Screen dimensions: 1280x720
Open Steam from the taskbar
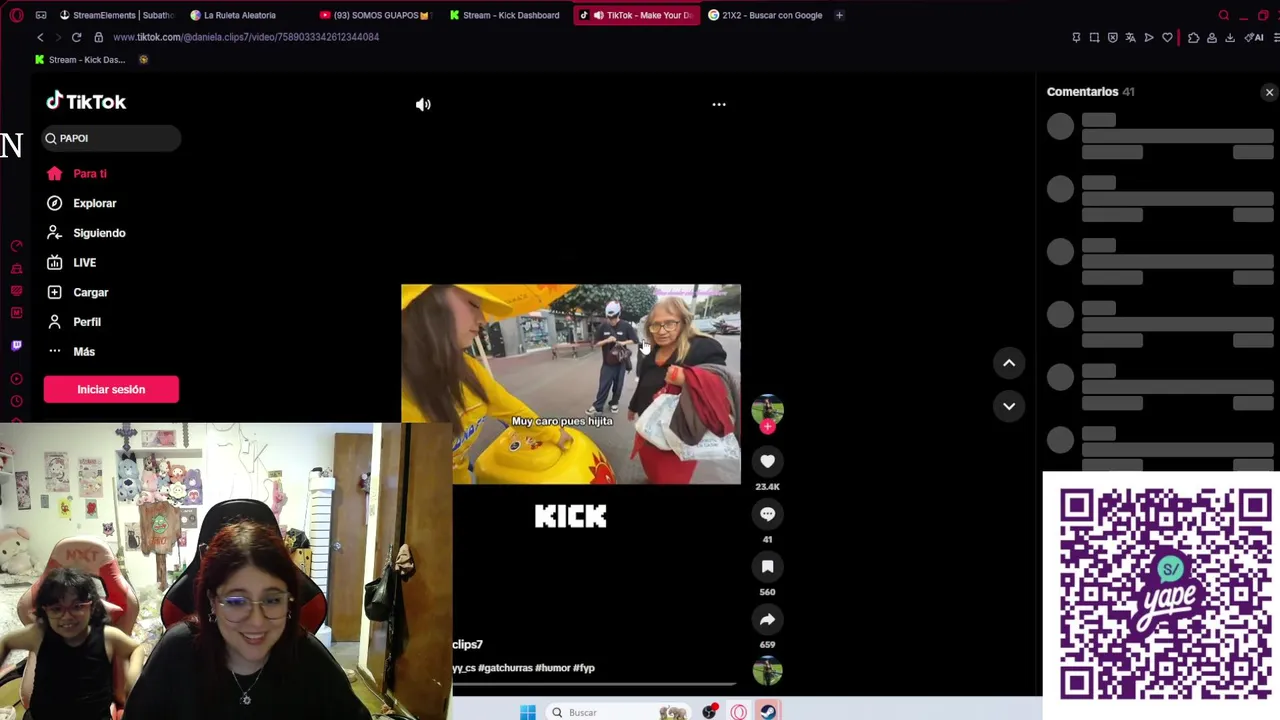coord(768,712)
